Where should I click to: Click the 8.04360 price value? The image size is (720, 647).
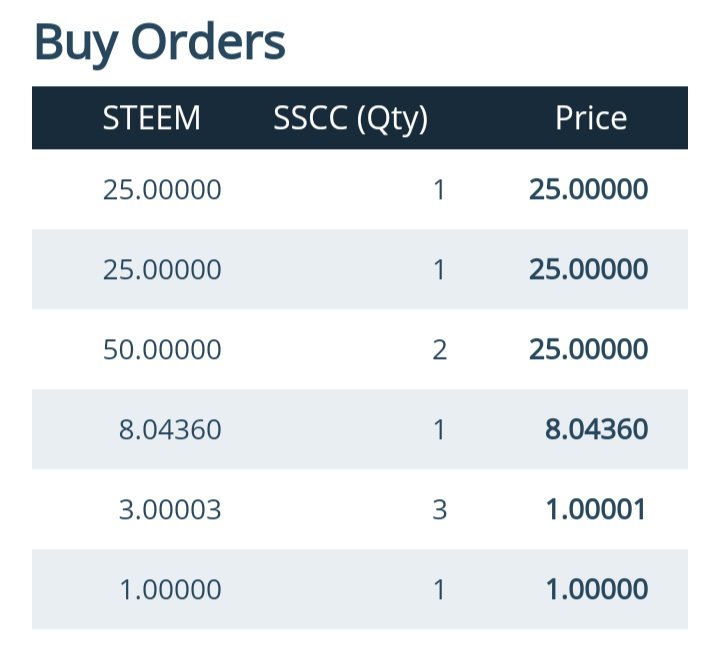tap(596, 429)
